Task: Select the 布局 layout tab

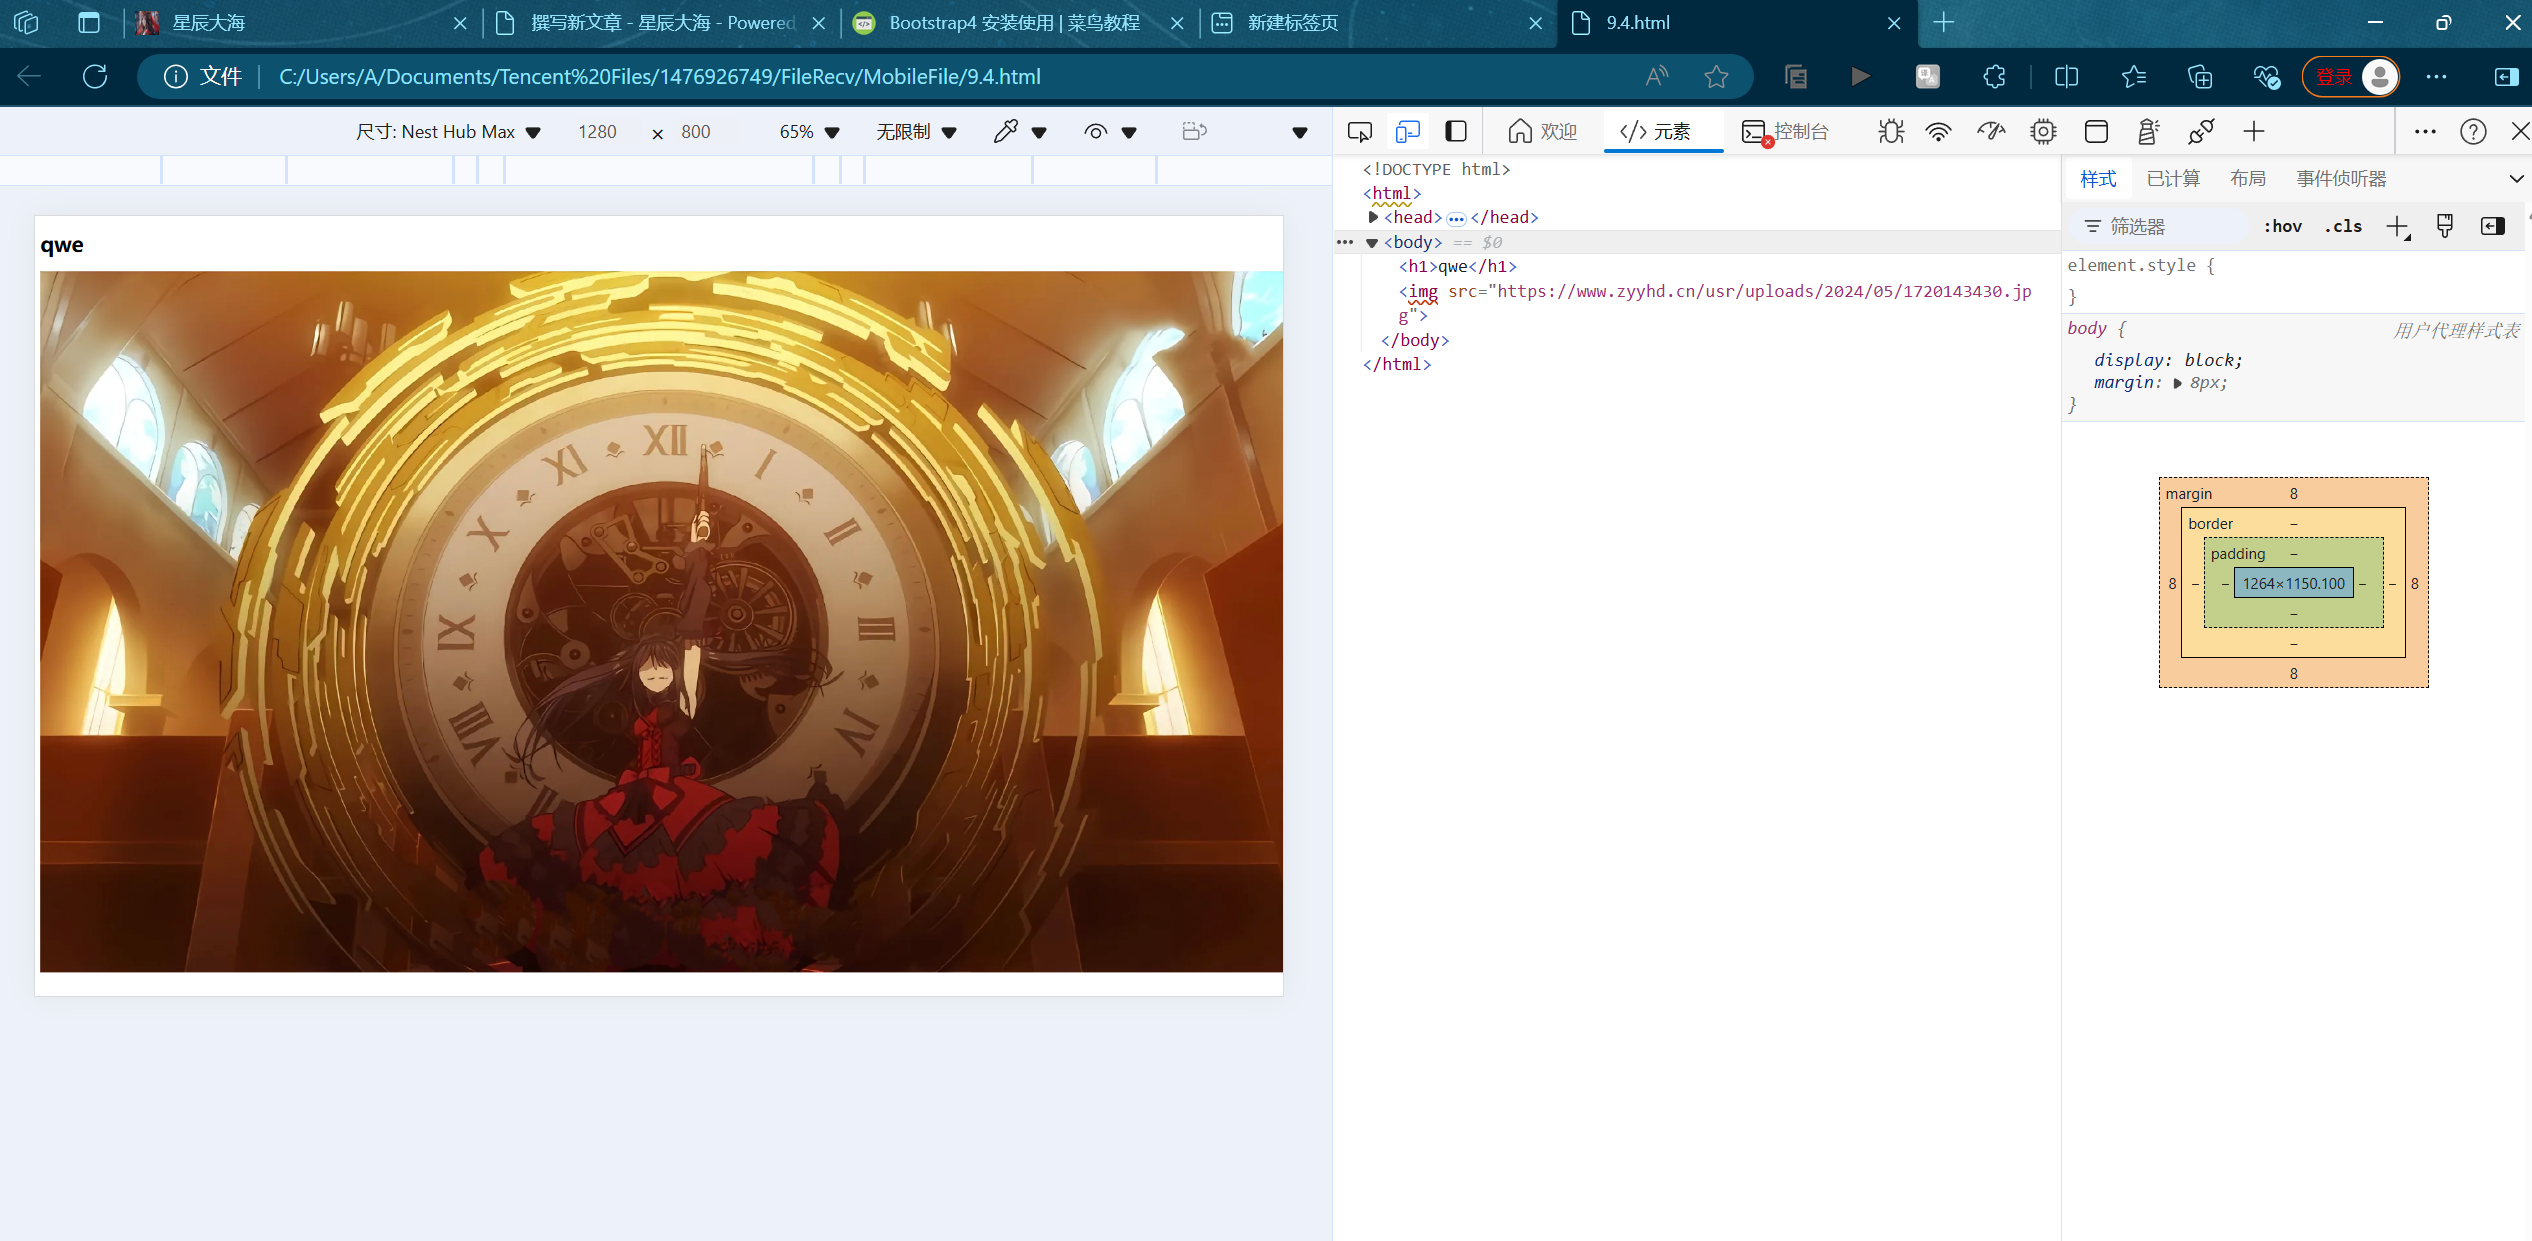Action: pos(2247,178)
